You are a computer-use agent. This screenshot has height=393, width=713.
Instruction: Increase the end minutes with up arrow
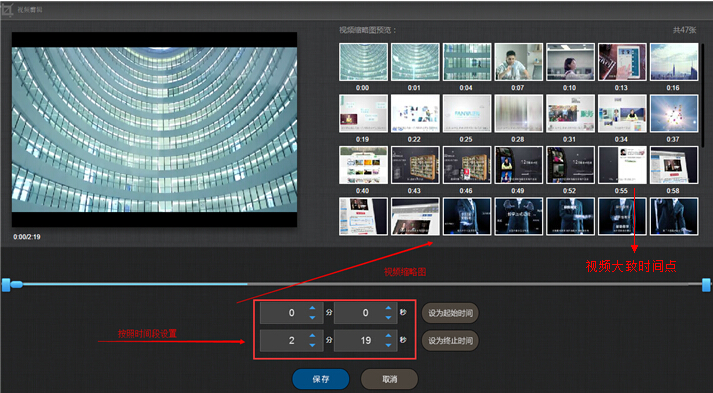click(x=312, y=336)
